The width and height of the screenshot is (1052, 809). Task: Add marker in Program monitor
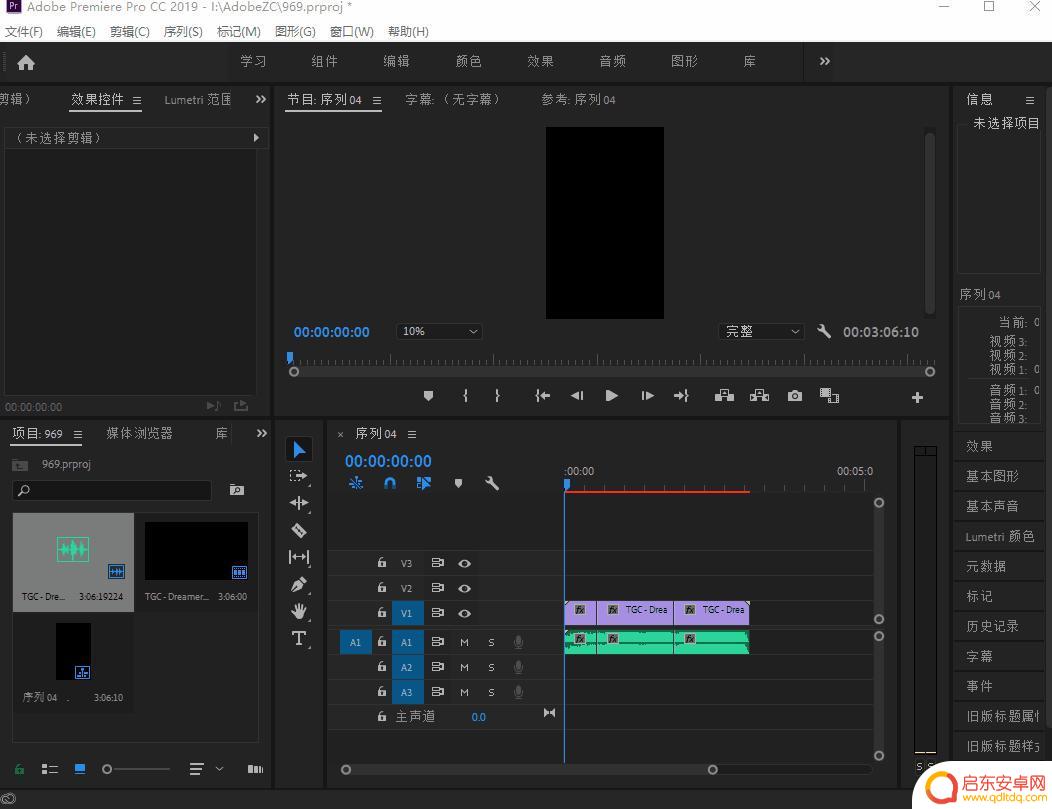(x=428, y=396)
